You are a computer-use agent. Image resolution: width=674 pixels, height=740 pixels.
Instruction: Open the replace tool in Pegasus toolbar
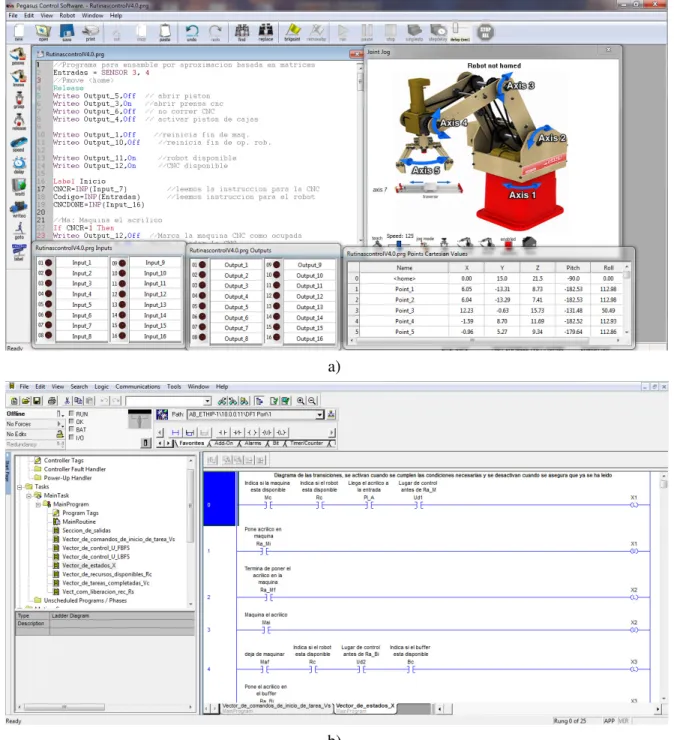tap(266, 32)
